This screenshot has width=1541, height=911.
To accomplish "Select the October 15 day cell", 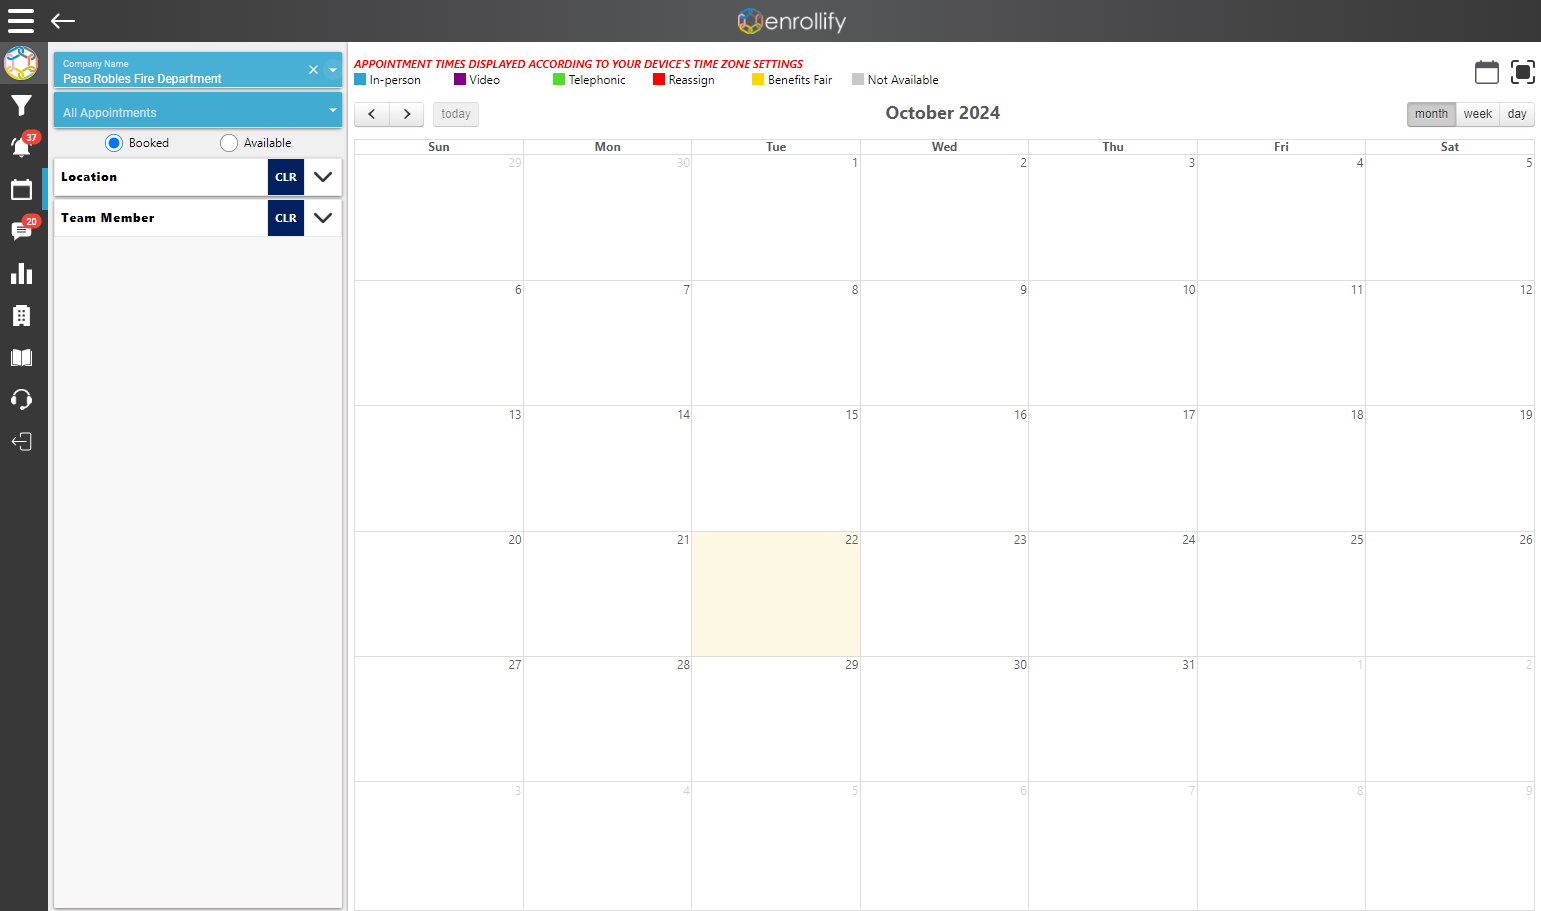I will pos(776,468).
